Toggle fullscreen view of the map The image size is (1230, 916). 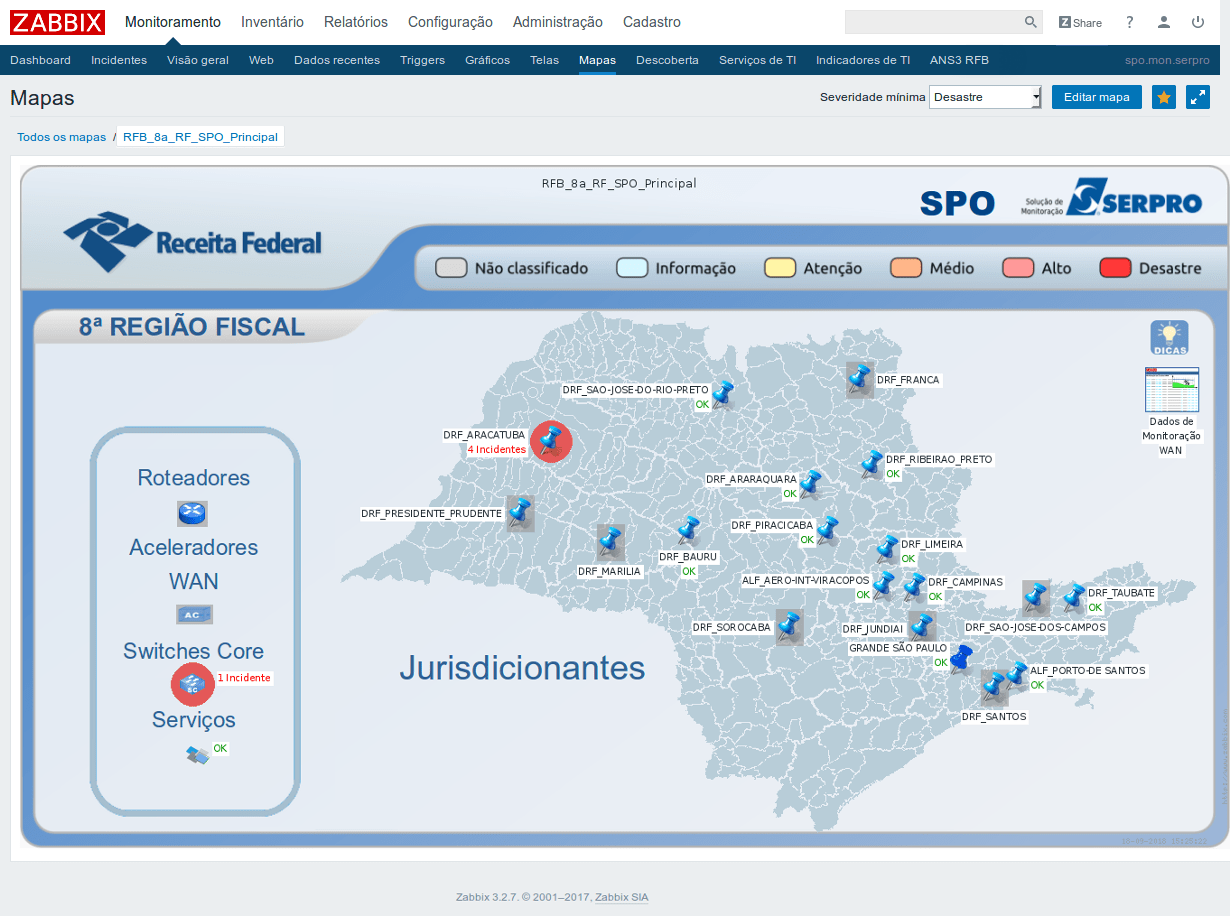(x=1197, y=97)
